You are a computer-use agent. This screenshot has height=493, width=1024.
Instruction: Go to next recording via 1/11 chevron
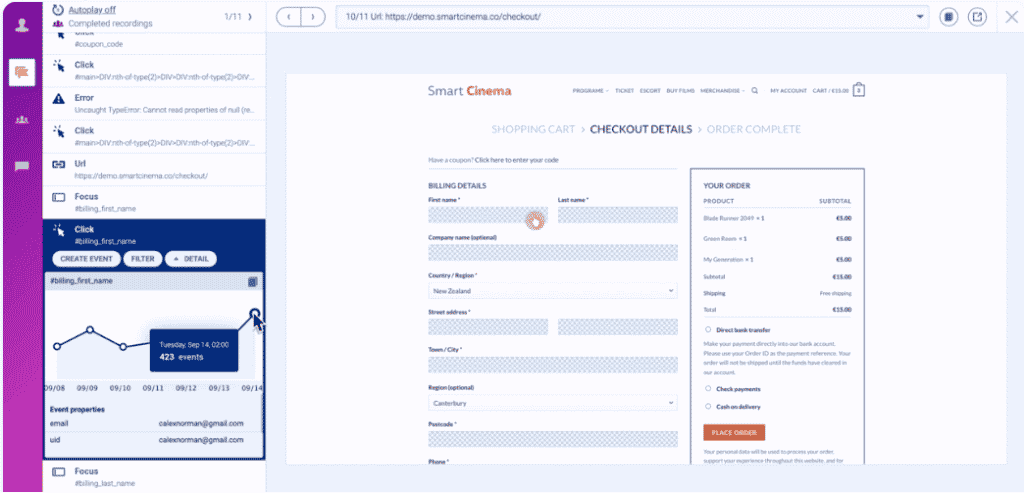(x=250, y=16)
